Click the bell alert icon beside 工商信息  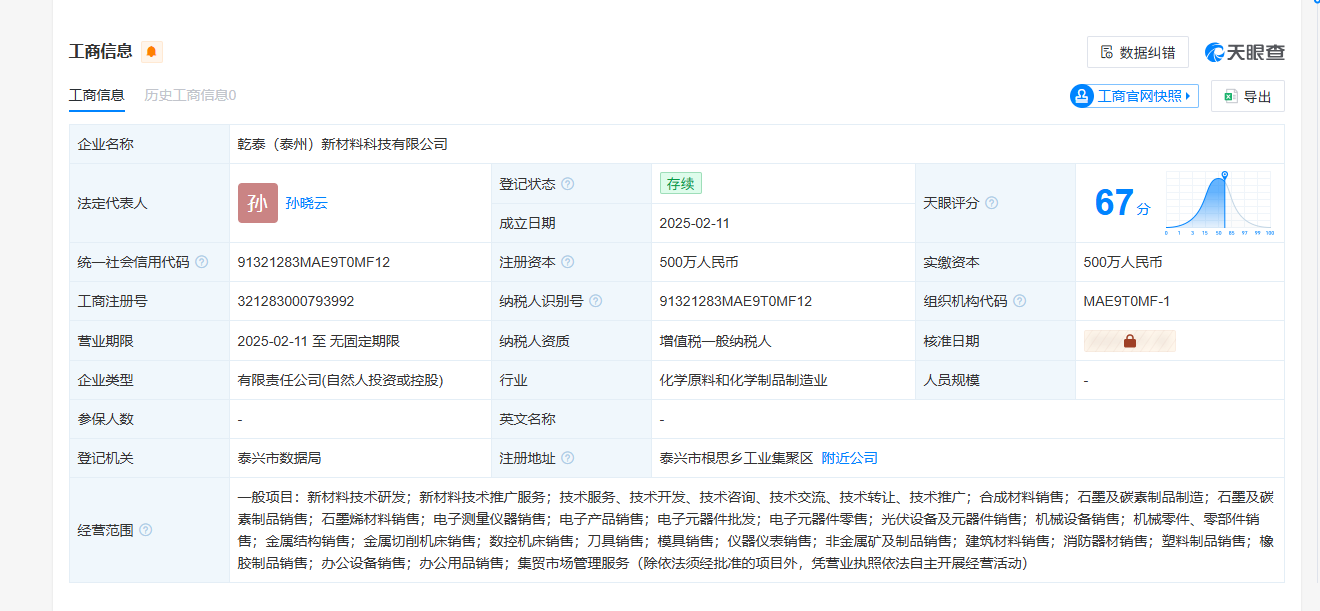151,52
